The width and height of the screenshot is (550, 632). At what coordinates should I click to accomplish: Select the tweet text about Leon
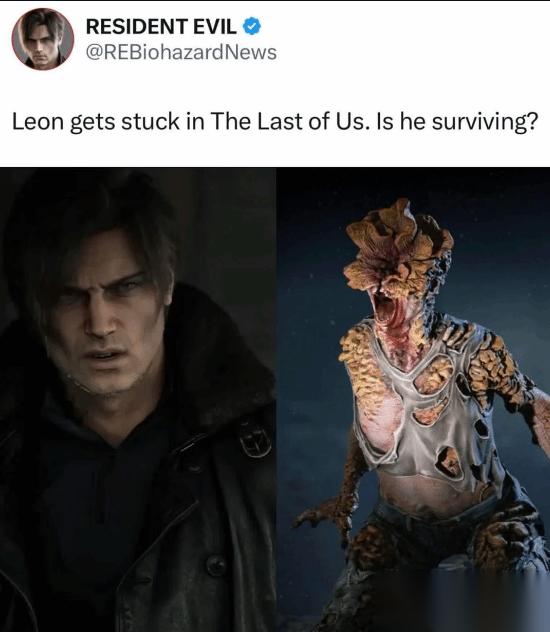[x=275, y=122]
